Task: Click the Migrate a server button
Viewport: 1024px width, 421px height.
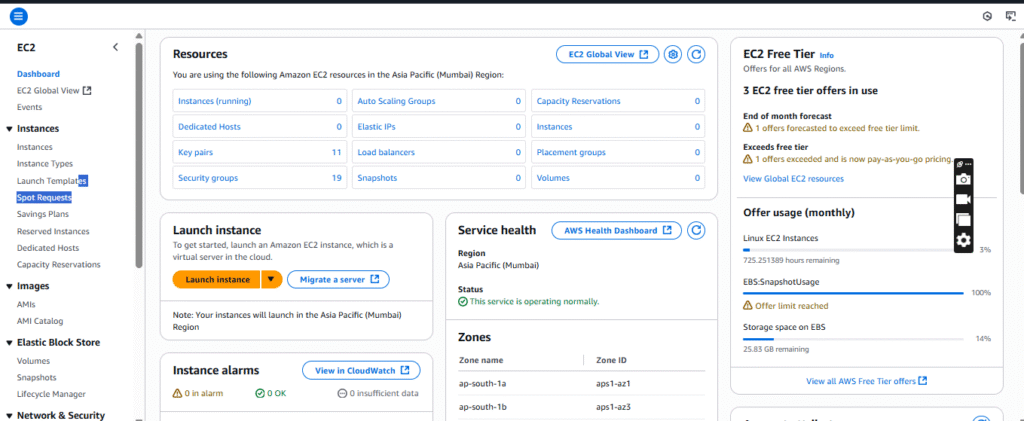Action: [x=338, y=279]
